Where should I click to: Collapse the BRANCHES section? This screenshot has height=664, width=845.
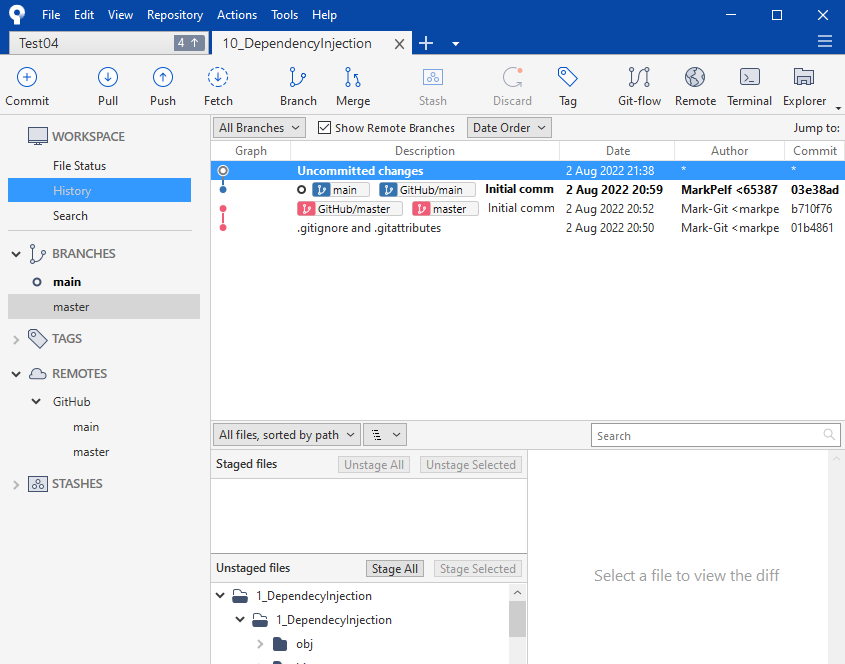(x=16, y=254)
